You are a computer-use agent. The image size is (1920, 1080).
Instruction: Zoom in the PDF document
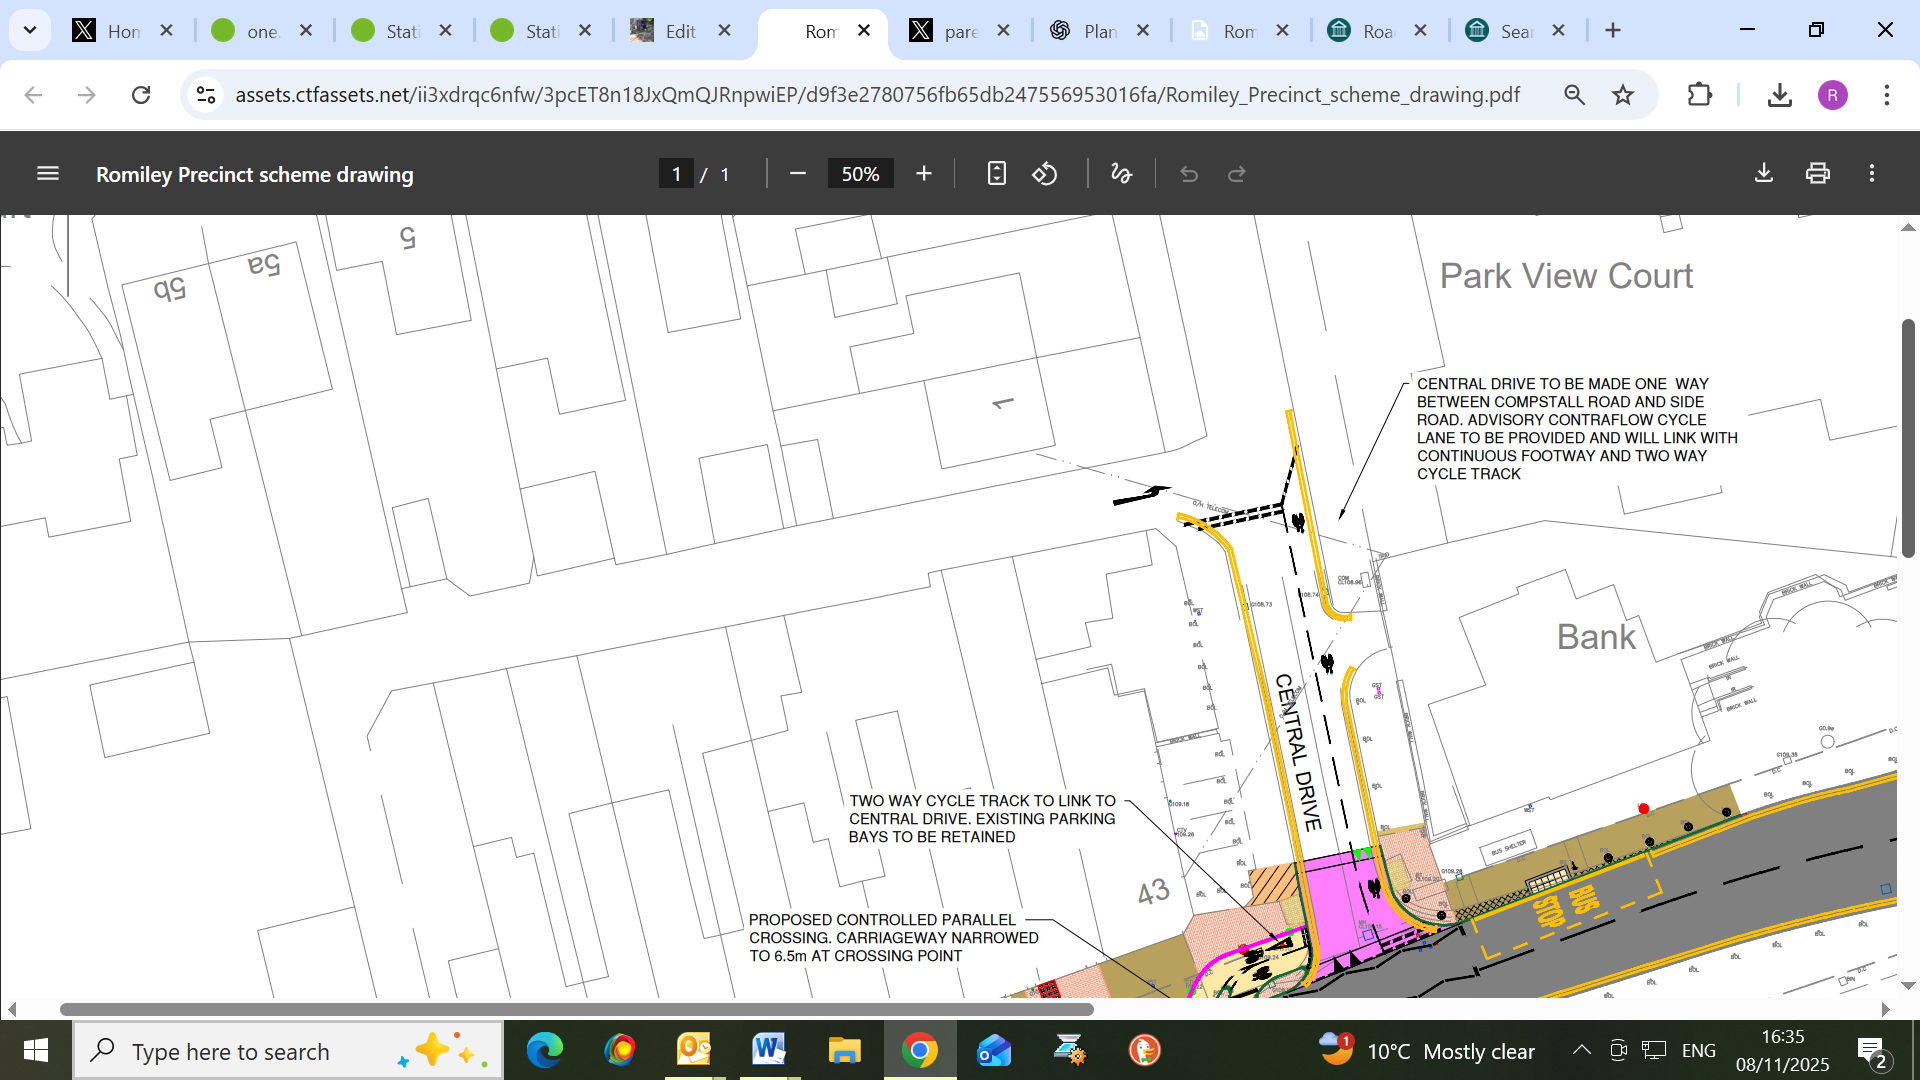coord(923,174)
